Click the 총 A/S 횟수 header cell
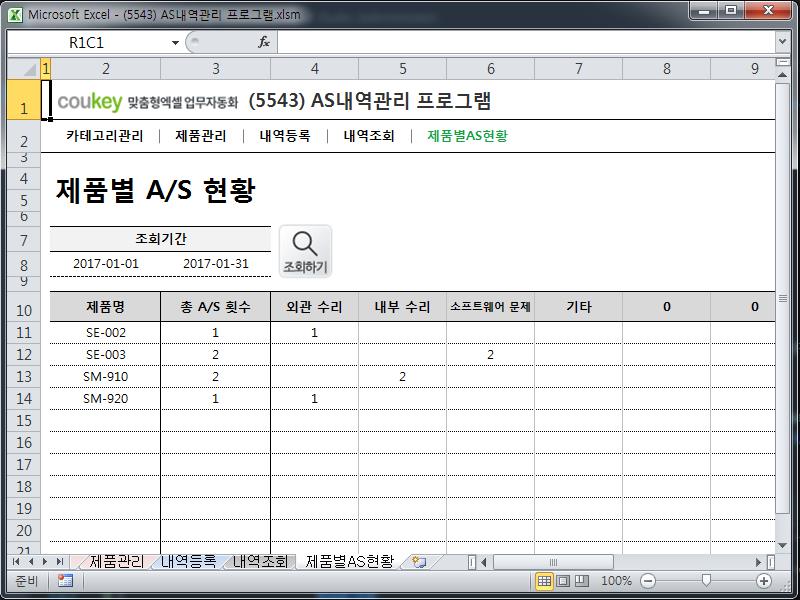The image size is (800, 600). pos(215,307)
